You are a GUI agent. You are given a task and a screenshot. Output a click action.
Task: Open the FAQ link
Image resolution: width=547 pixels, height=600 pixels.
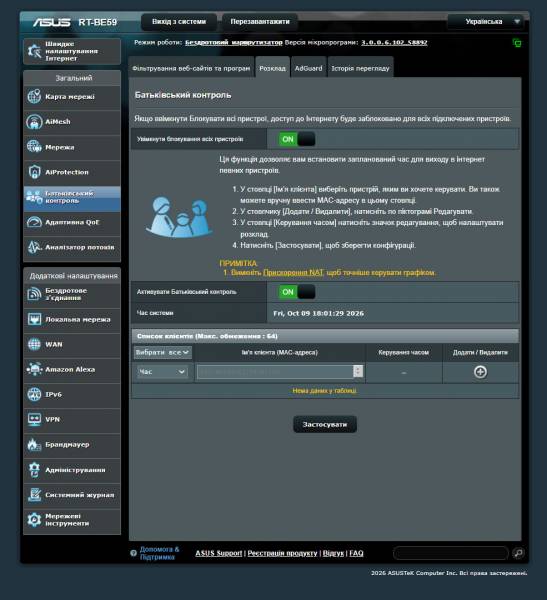coord(356,553)
